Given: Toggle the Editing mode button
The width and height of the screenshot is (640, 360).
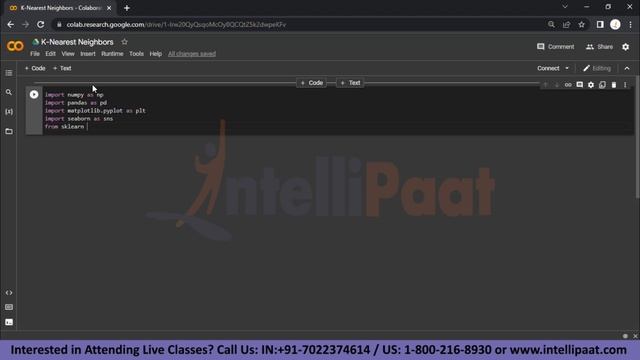Looking at the screenshot, I should pos(597,68).
